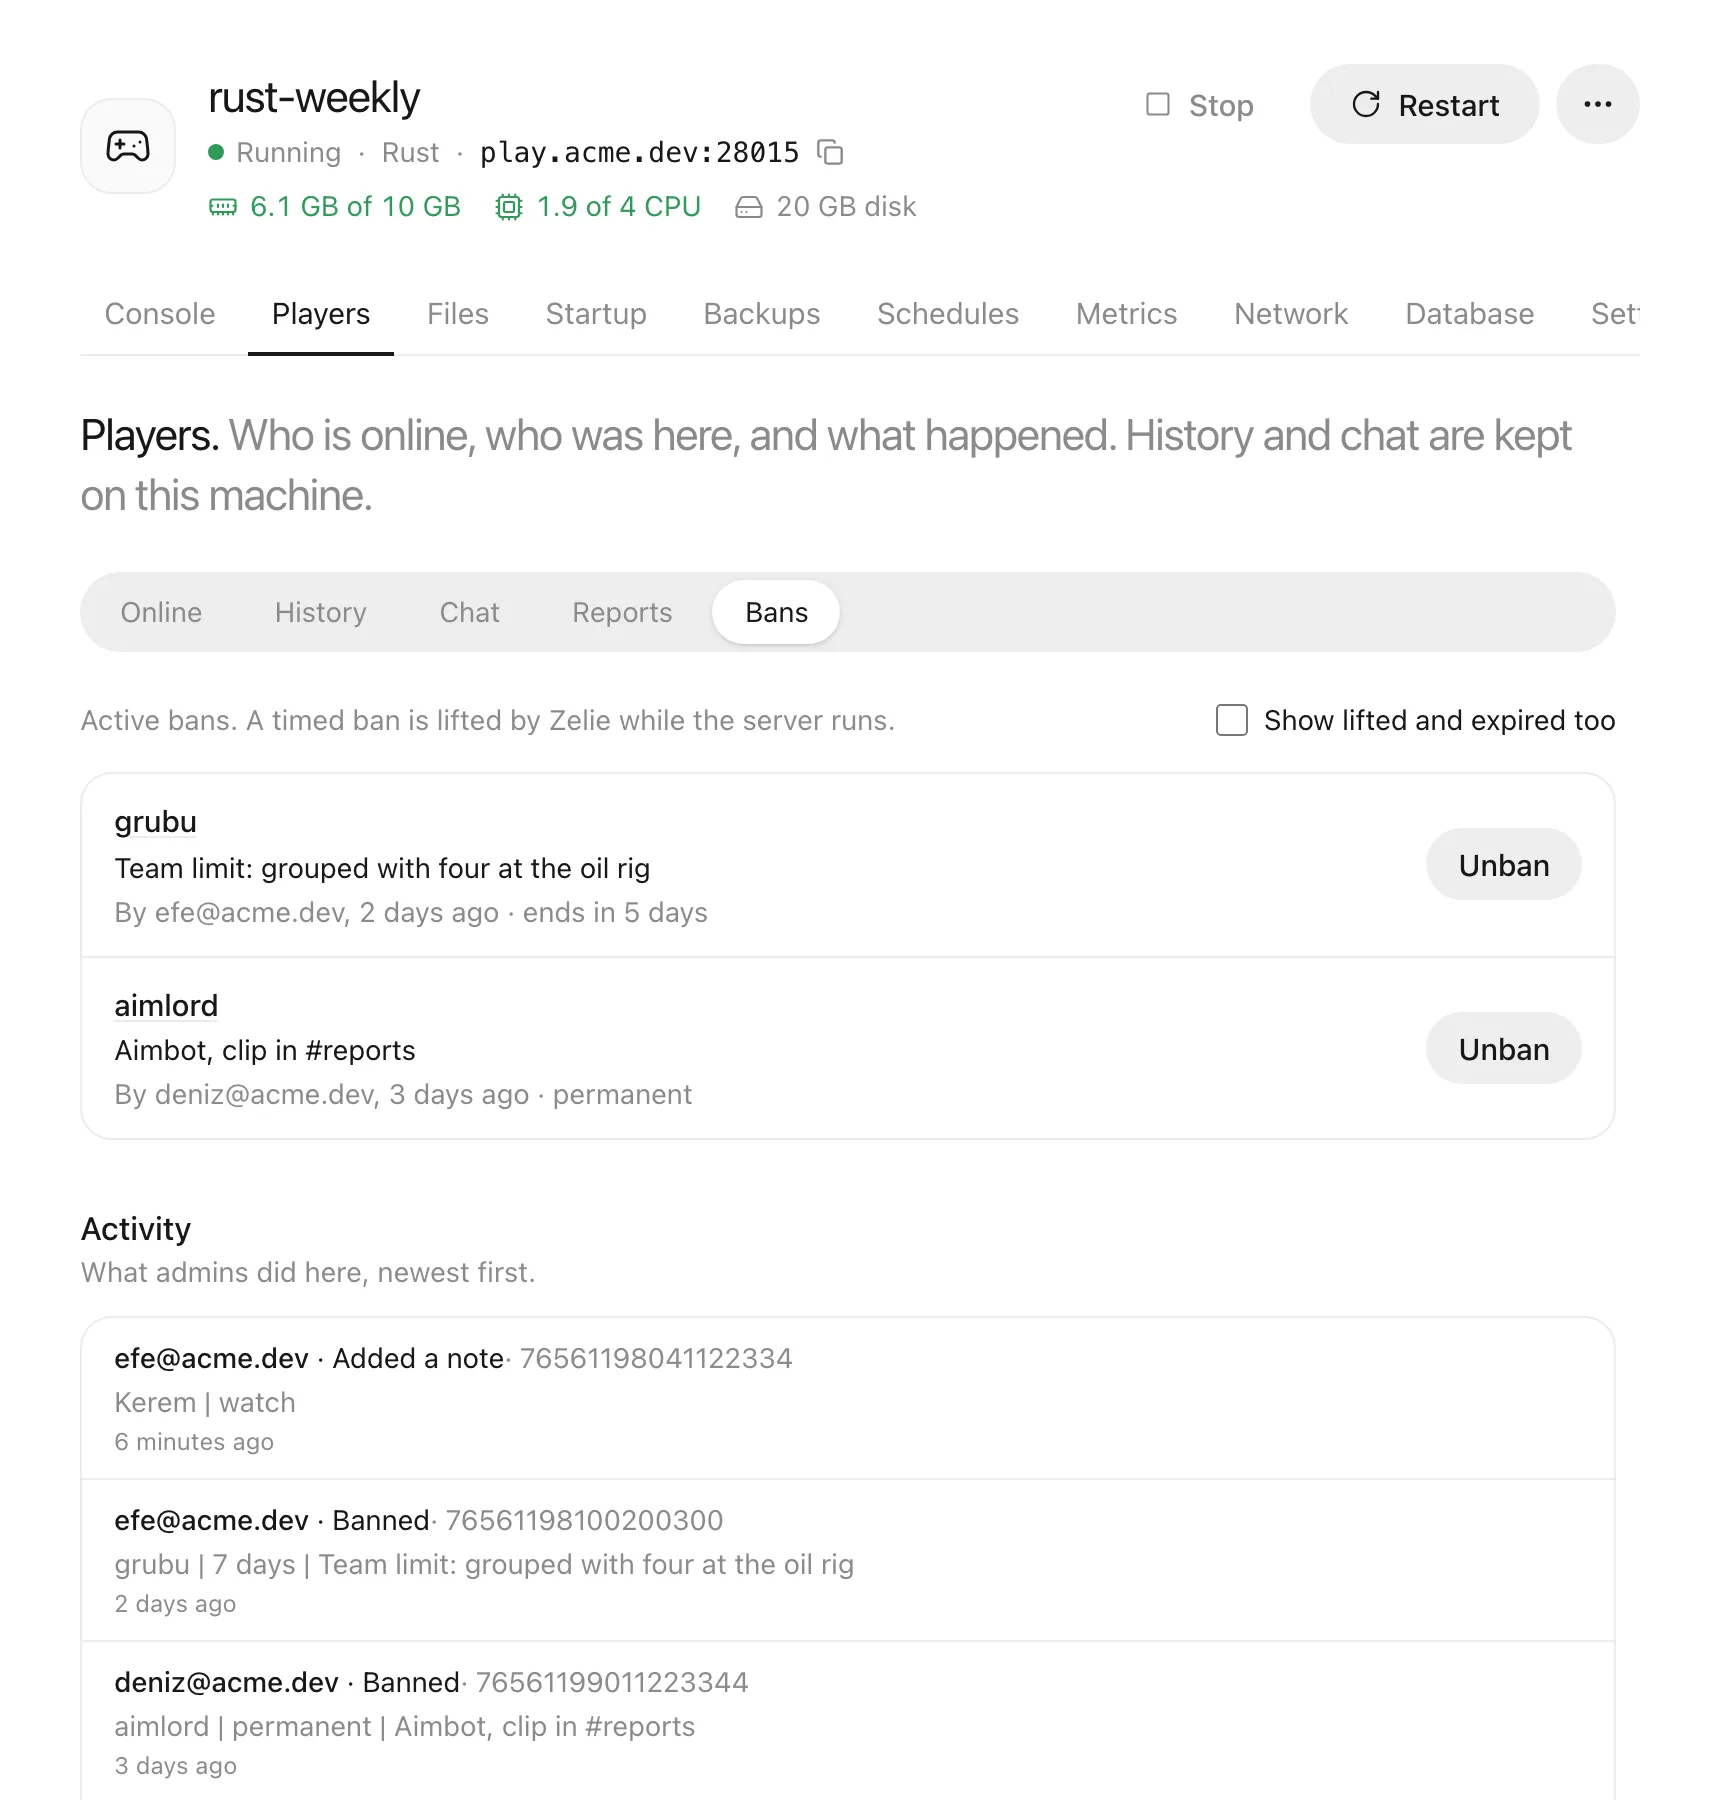
Task: Open the Chat segment
Action: tap(470, 612)
